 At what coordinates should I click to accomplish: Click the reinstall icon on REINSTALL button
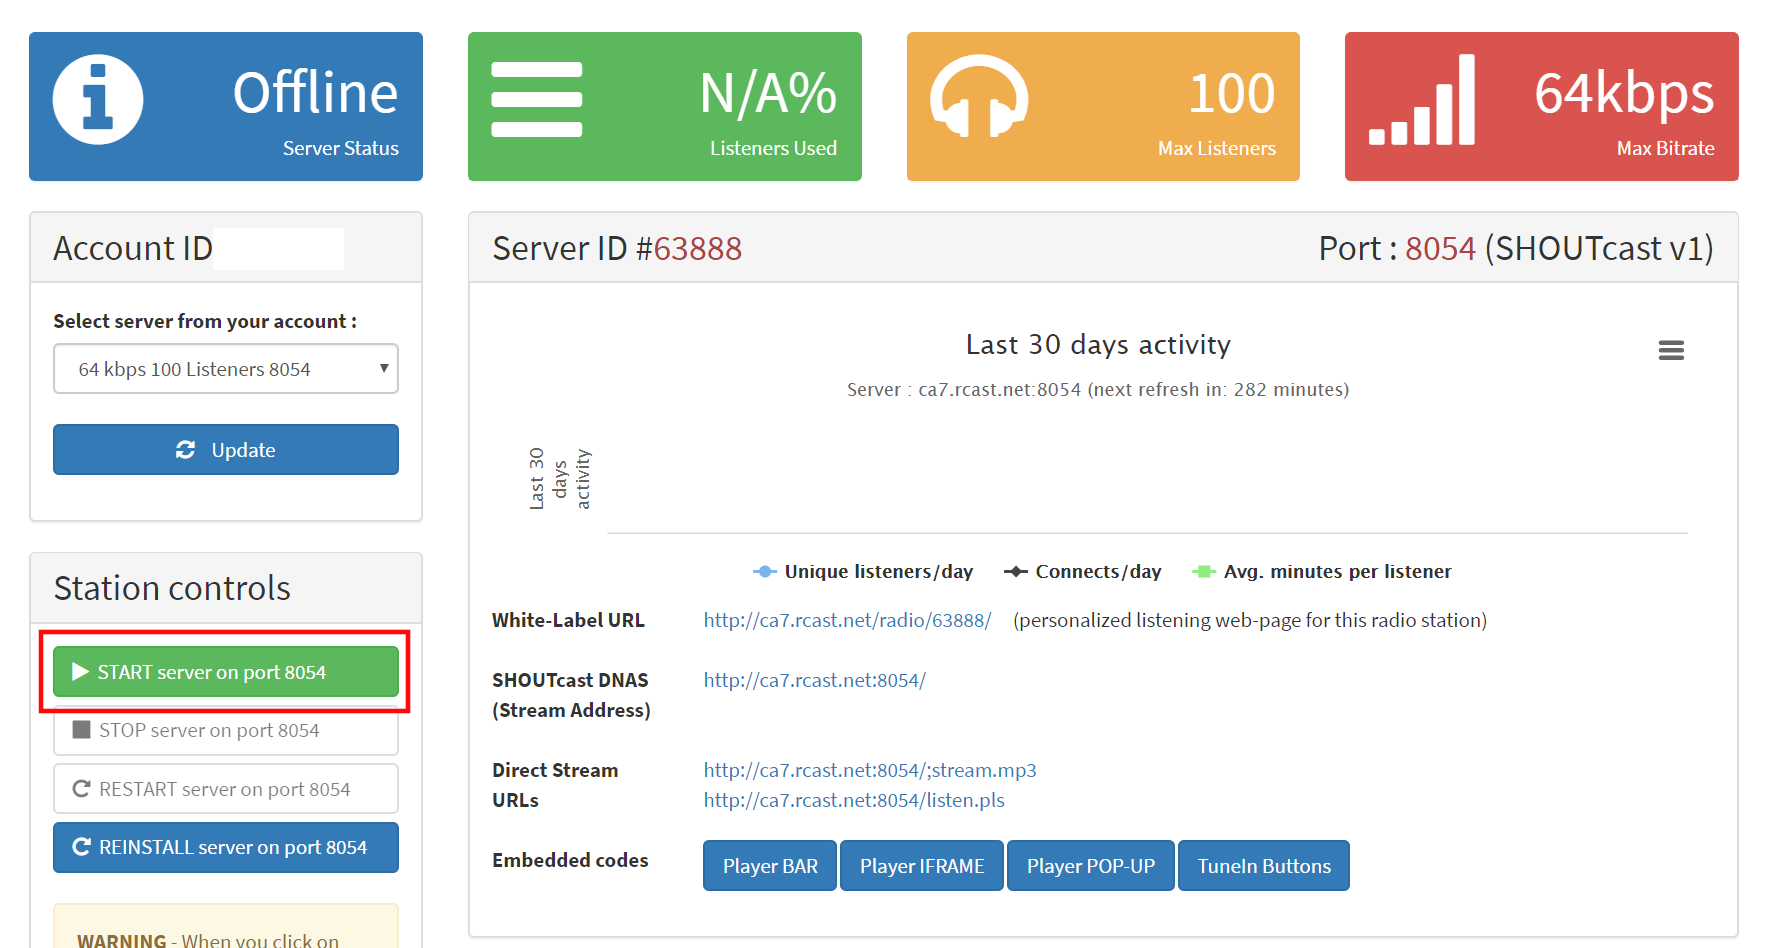point(82,847)
